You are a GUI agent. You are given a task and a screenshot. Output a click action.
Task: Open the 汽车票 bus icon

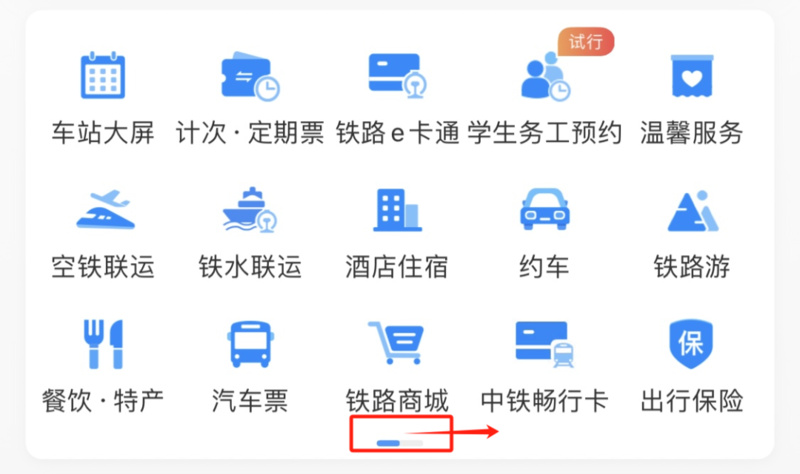point(250,344)
